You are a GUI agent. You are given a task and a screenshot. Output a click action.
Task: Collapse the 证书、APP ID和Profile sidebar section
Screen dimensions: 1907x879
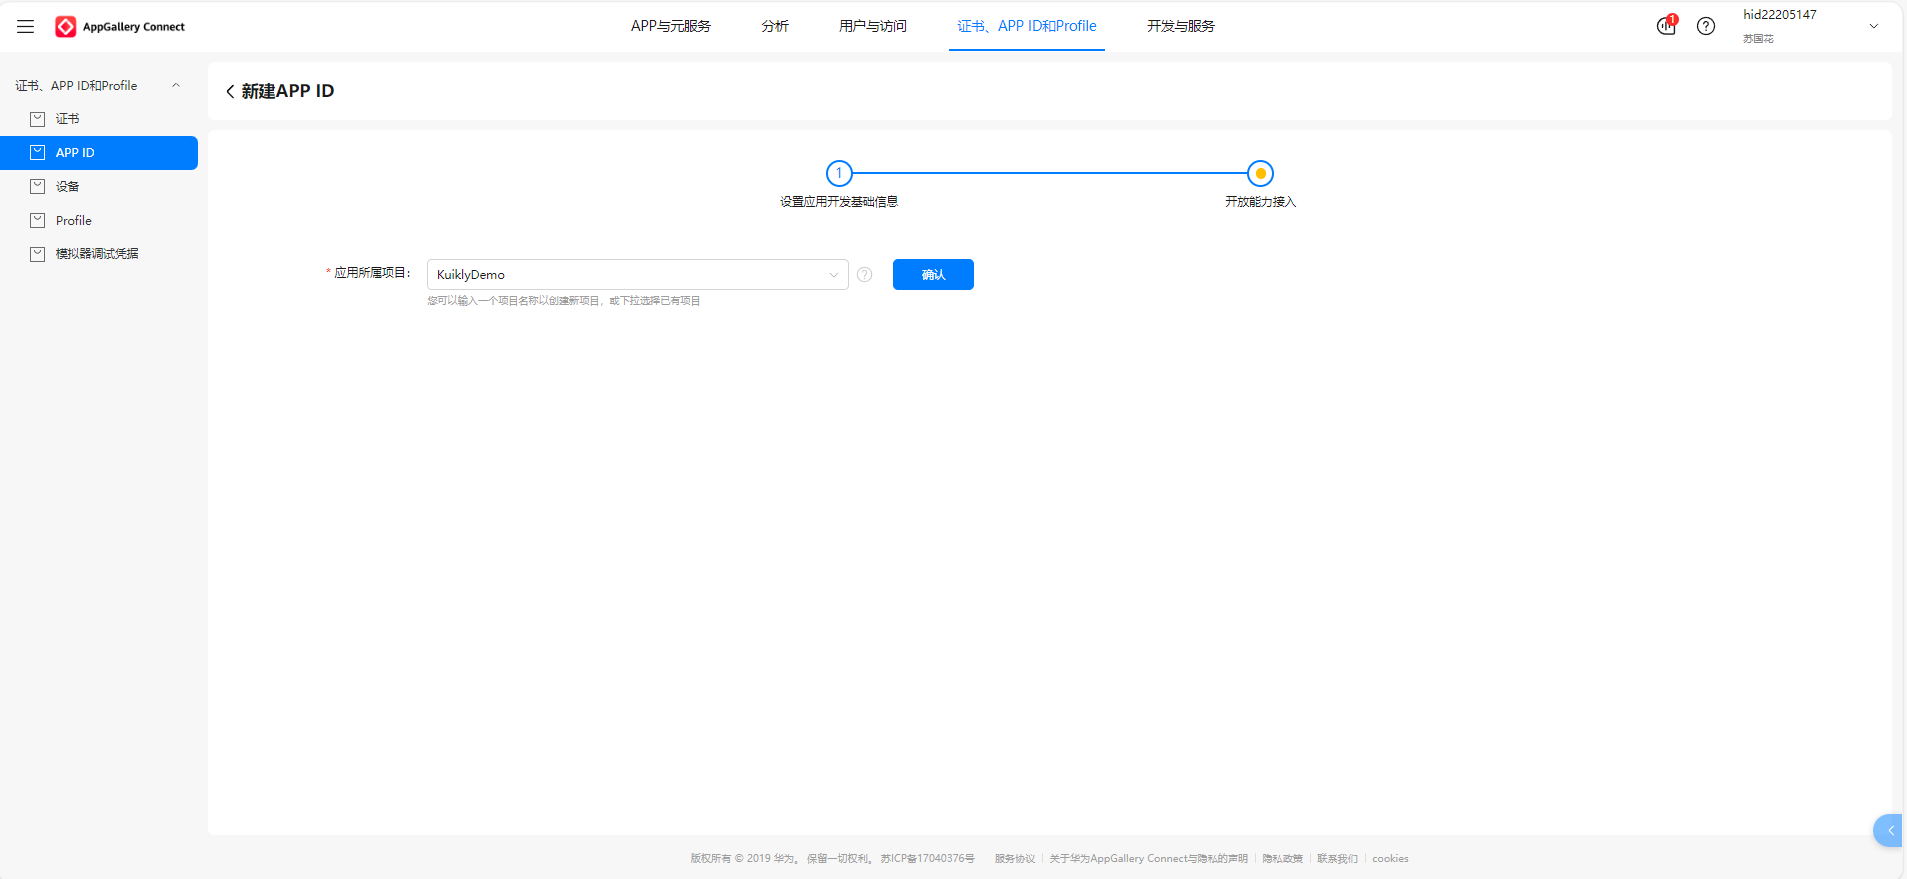[176, 85]
